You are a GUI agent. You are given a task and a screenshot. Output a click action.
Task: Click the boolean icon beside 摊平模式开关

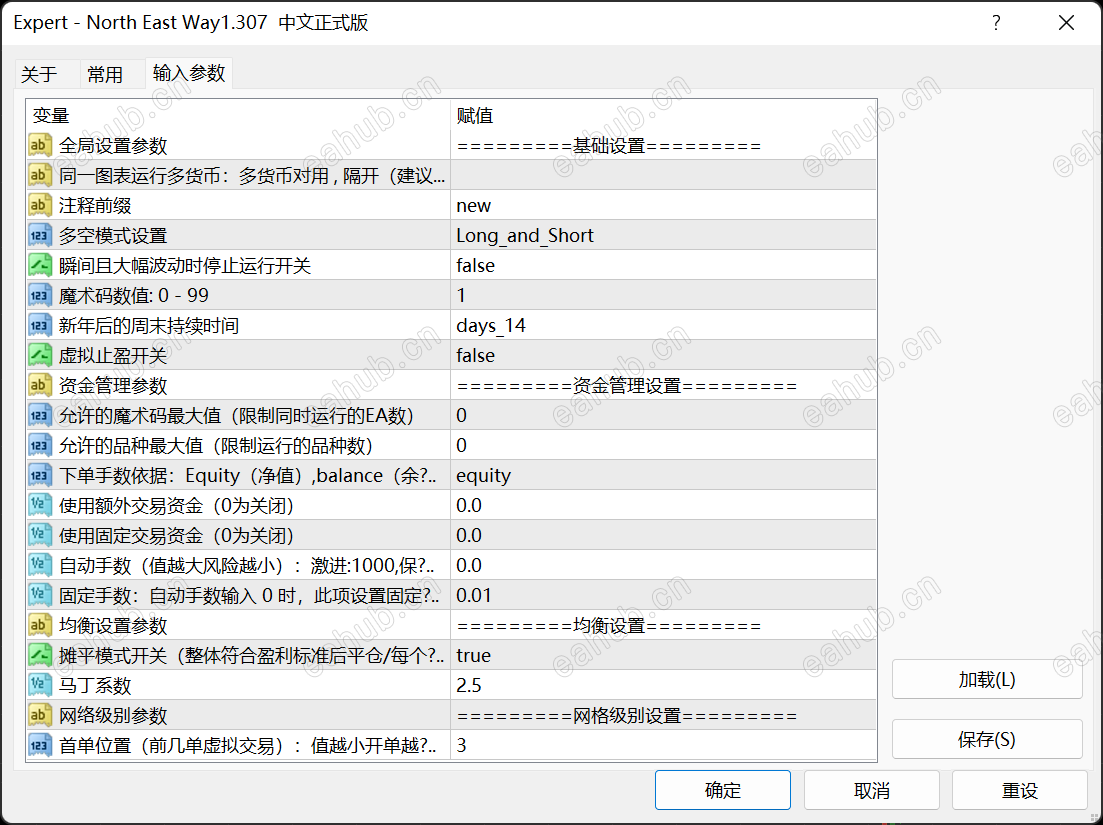pyautogui.click(x=40, y=655)
